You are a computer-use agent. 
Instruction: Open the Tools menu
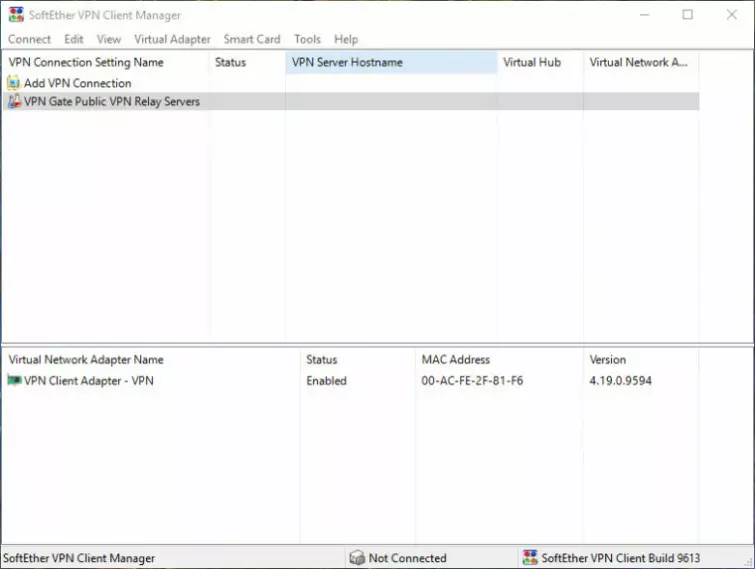click(307, 39)
